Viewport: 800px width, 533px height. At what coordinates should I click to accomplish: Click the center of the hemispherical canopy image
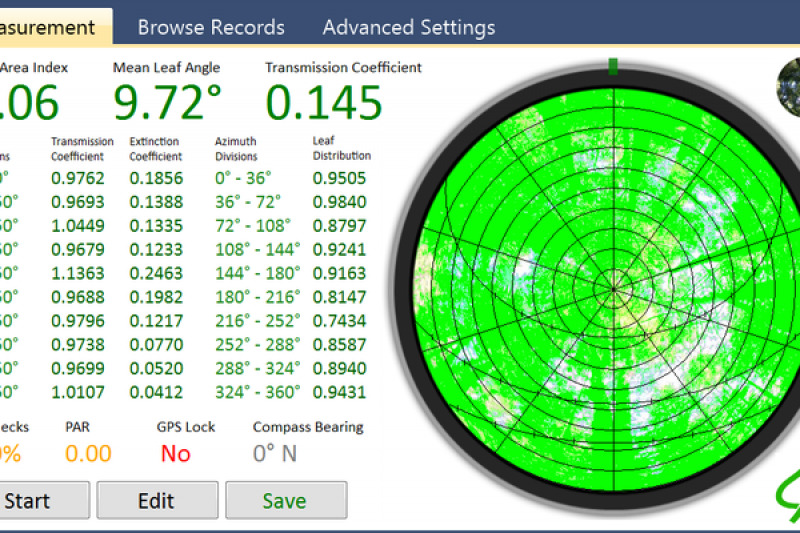(614, 289)
